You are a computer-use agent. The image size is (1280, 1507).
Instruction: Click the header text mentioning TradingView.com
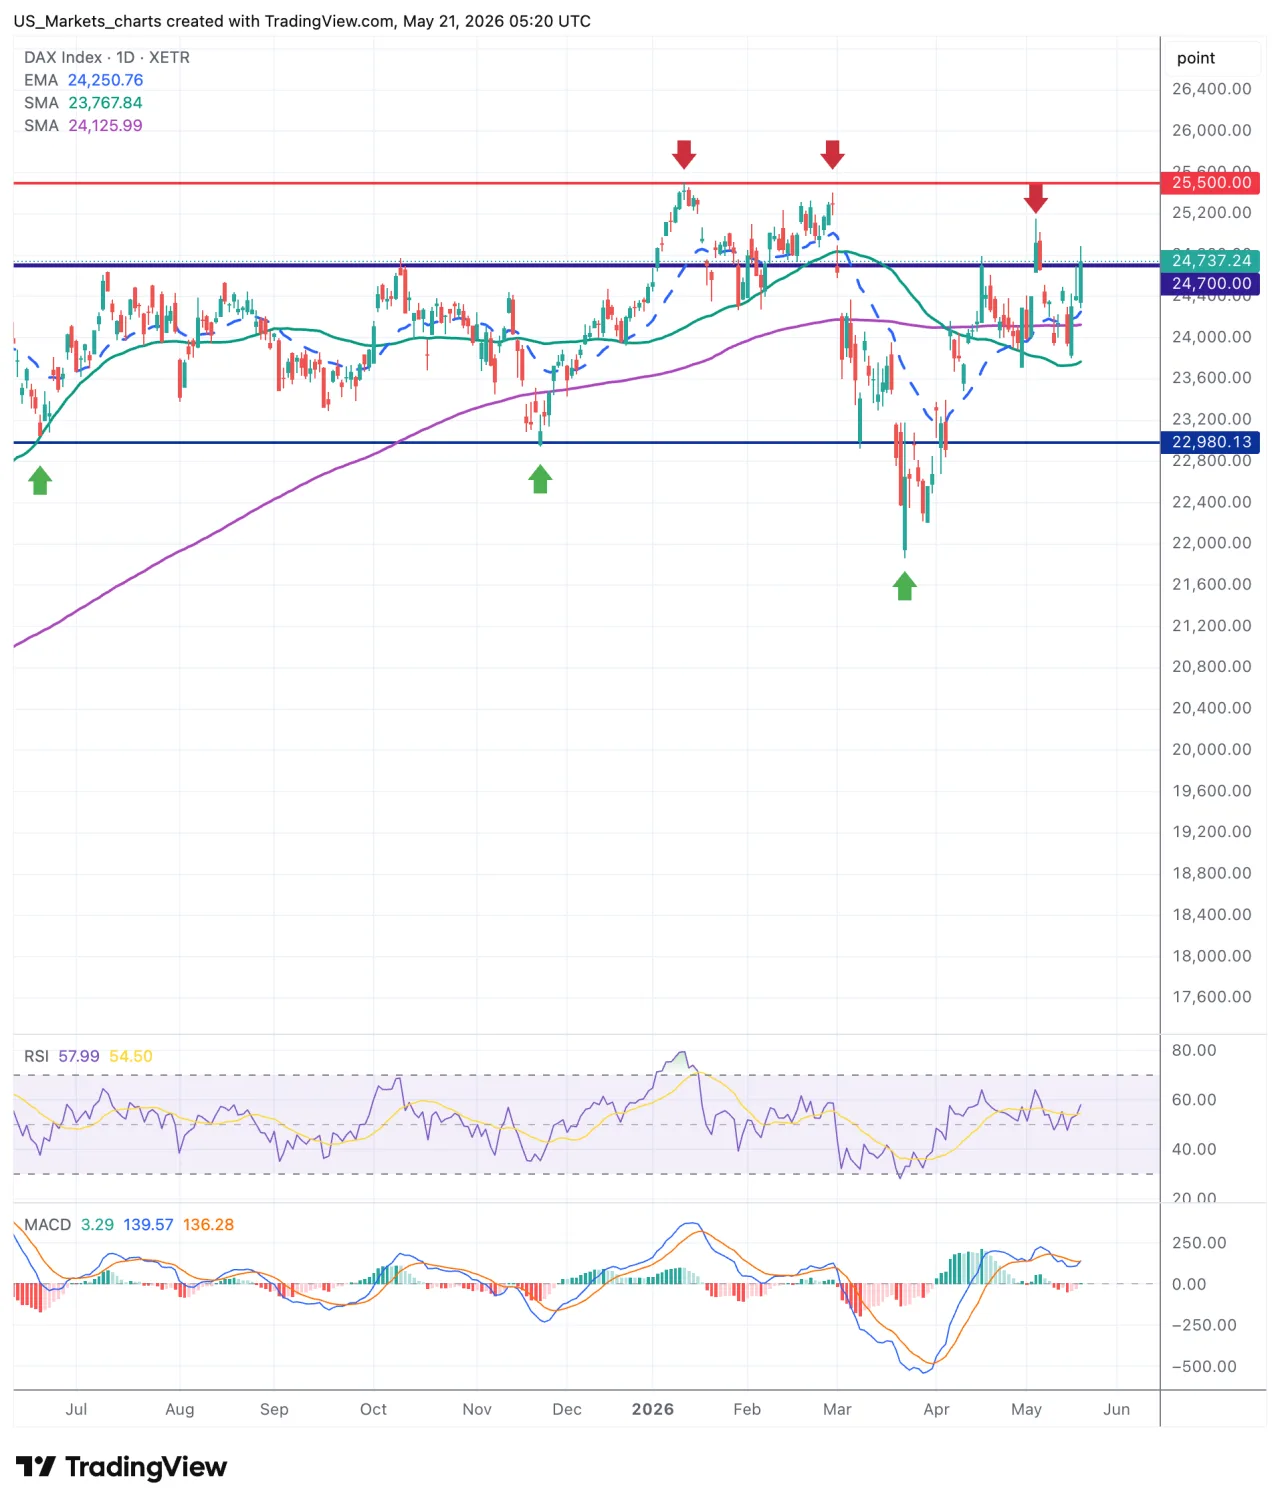point(302,21)
